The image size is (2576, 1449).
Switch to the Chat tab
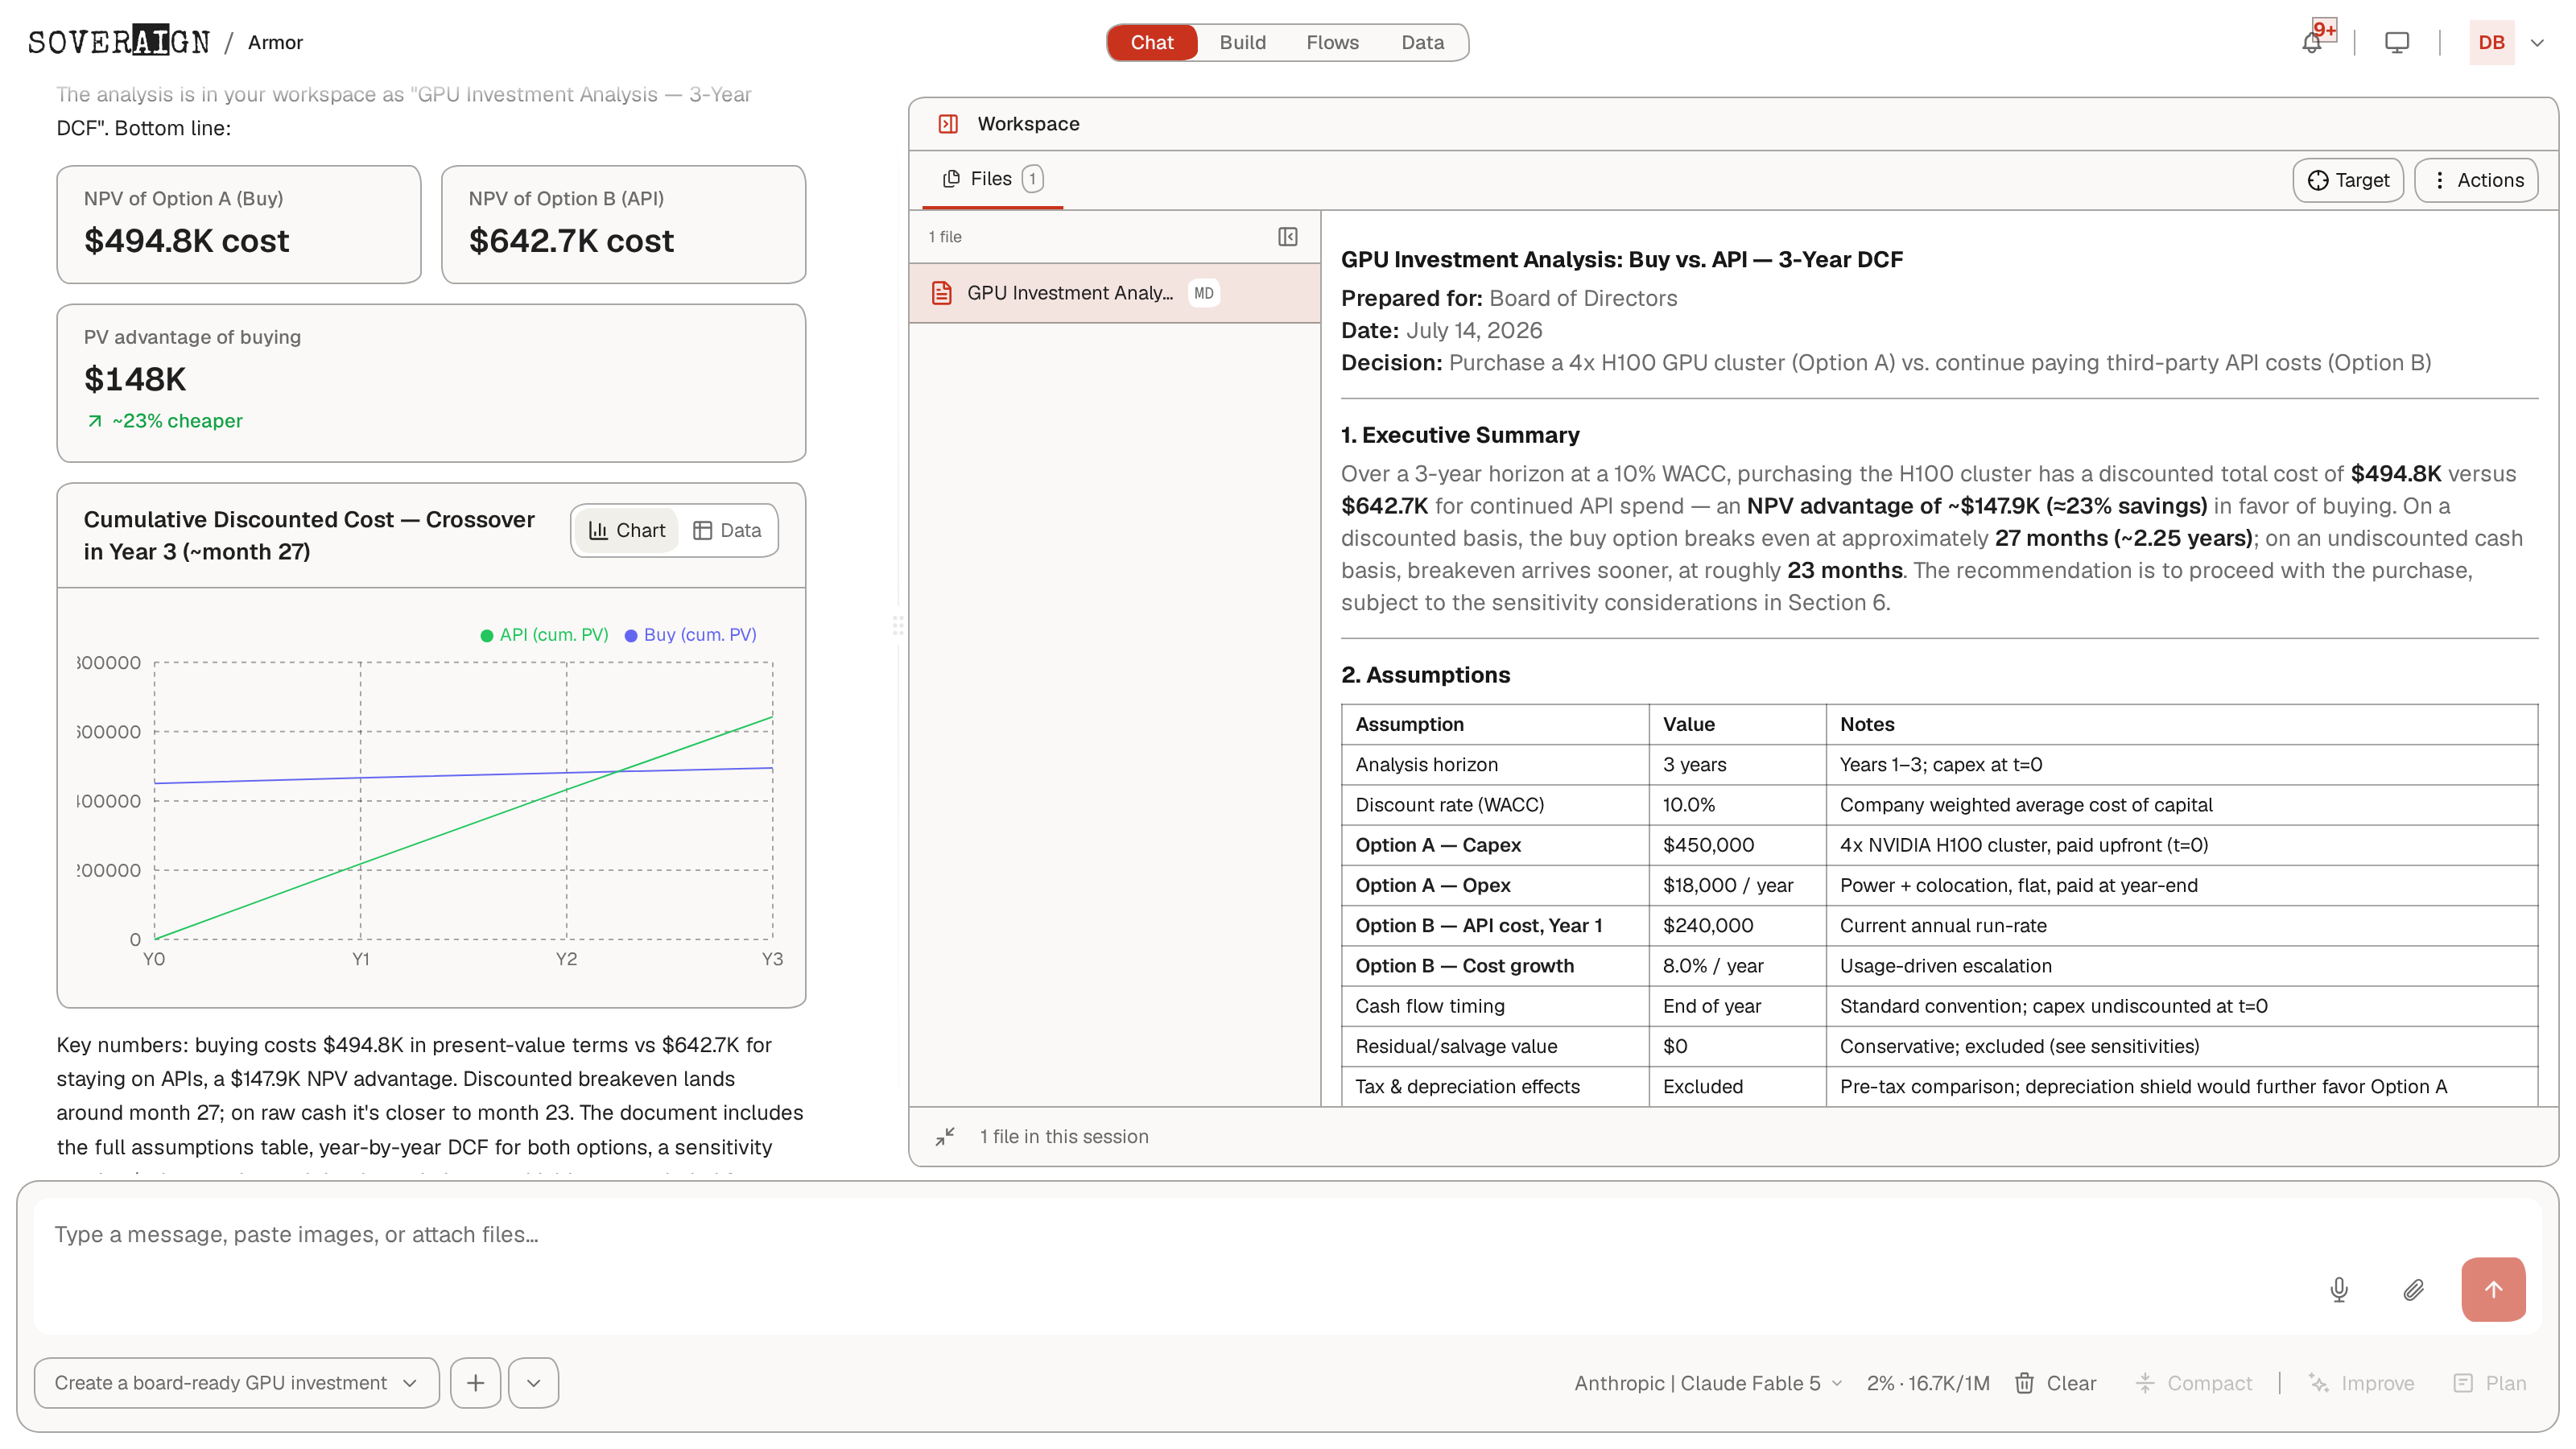[x=1152, y=42]
